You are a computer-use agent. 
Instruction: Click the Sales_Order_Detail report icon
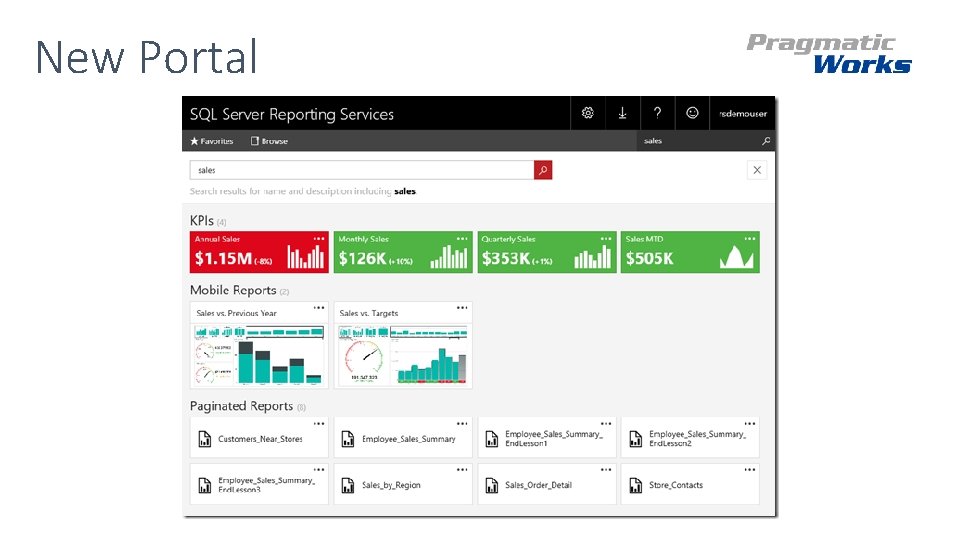492,486
